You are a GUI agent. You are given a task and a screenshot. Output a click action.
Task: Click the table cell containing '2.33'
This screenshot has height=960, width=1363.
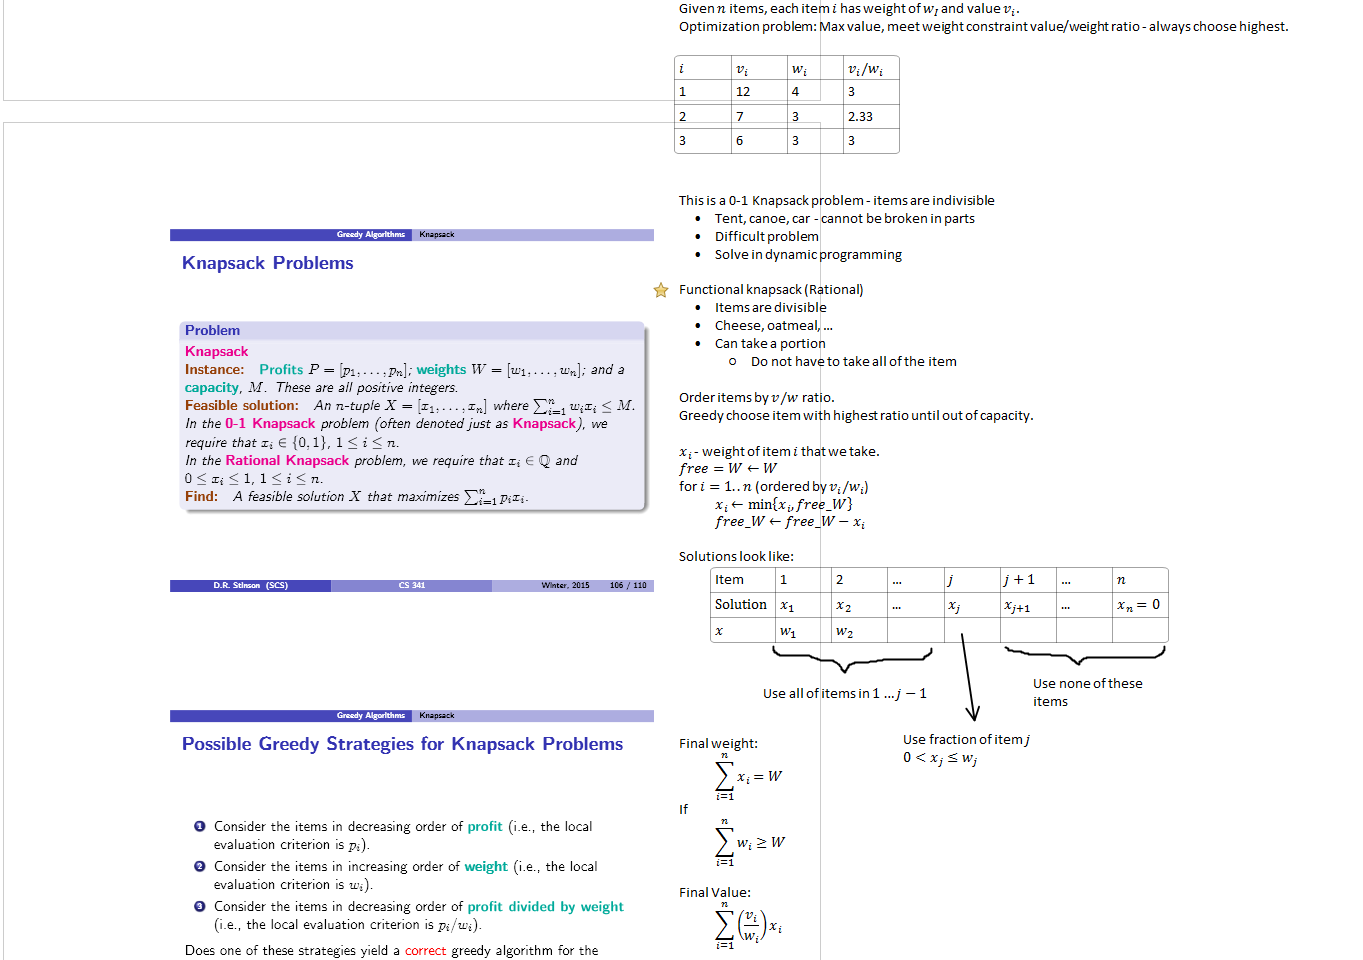[x=871, y=116]
